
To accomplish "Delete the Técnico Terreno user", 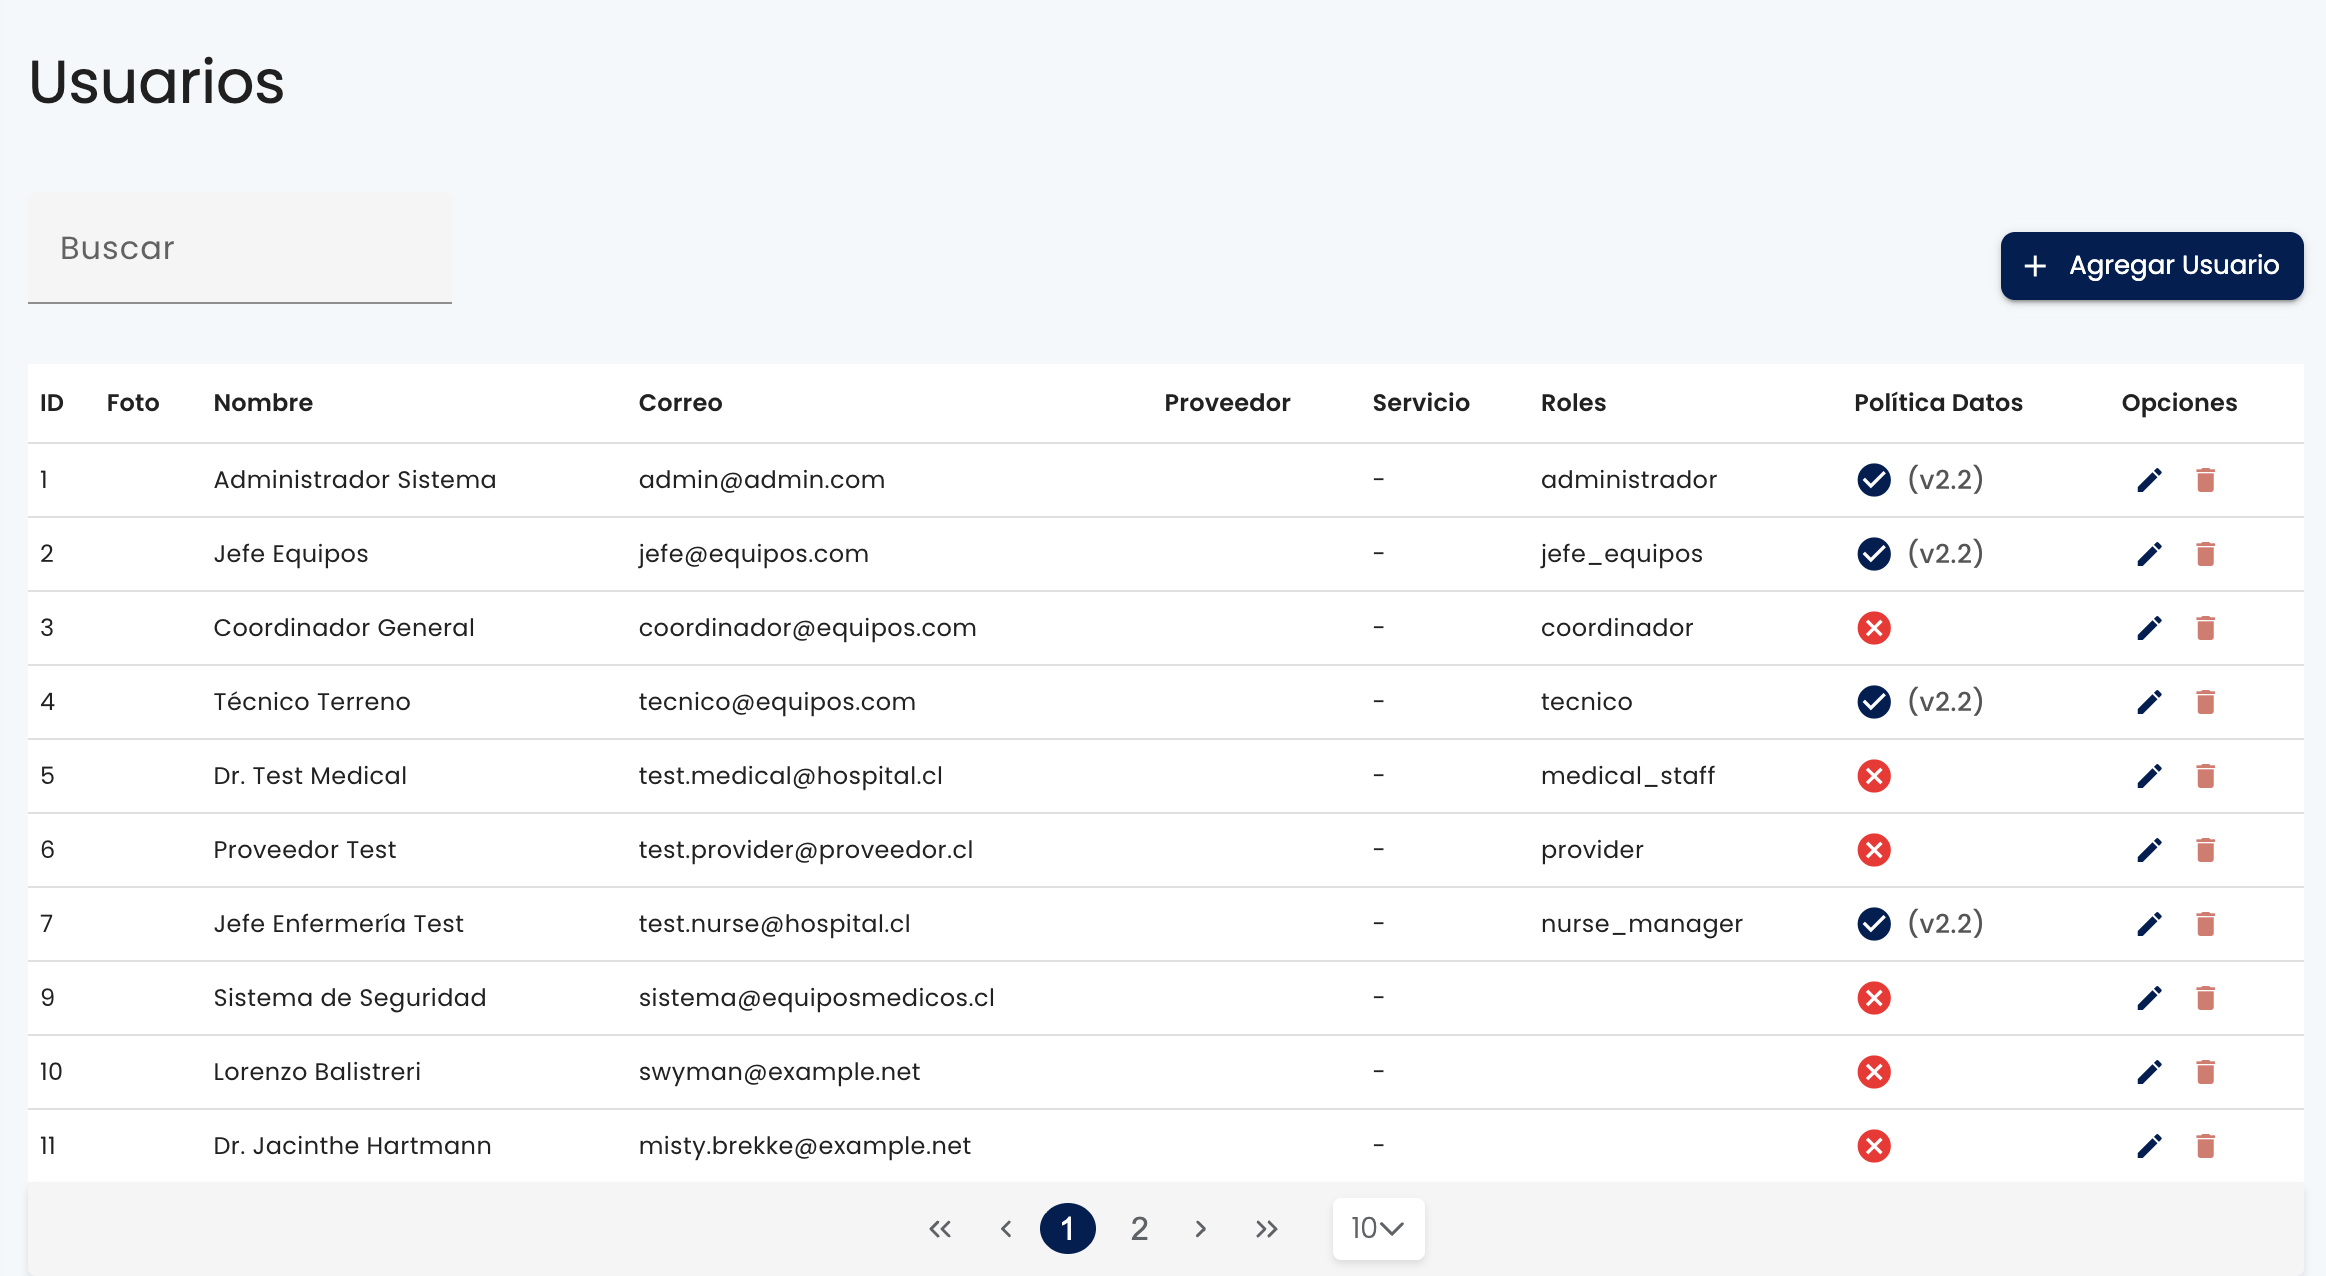I will click(x=2205, y=703).
